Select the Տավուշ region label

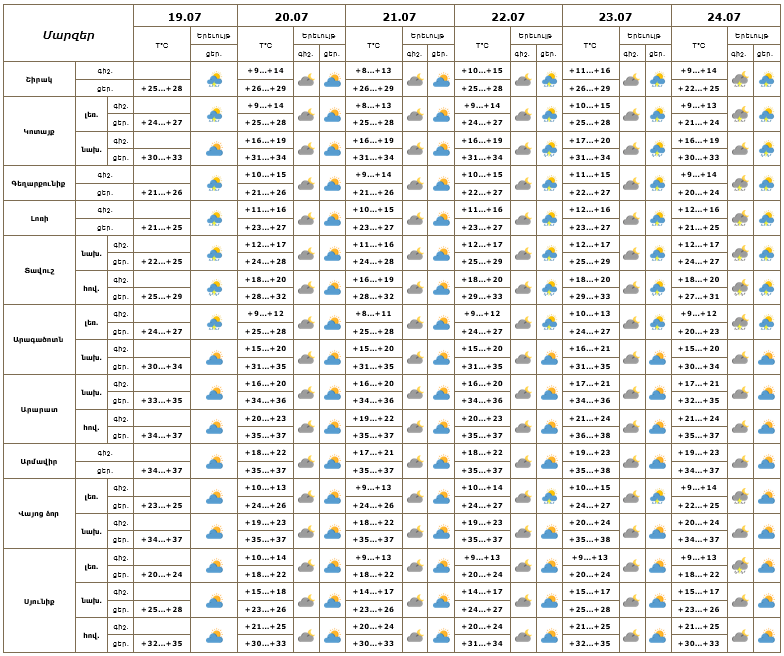pyautogui.click(x=39, y=270)
